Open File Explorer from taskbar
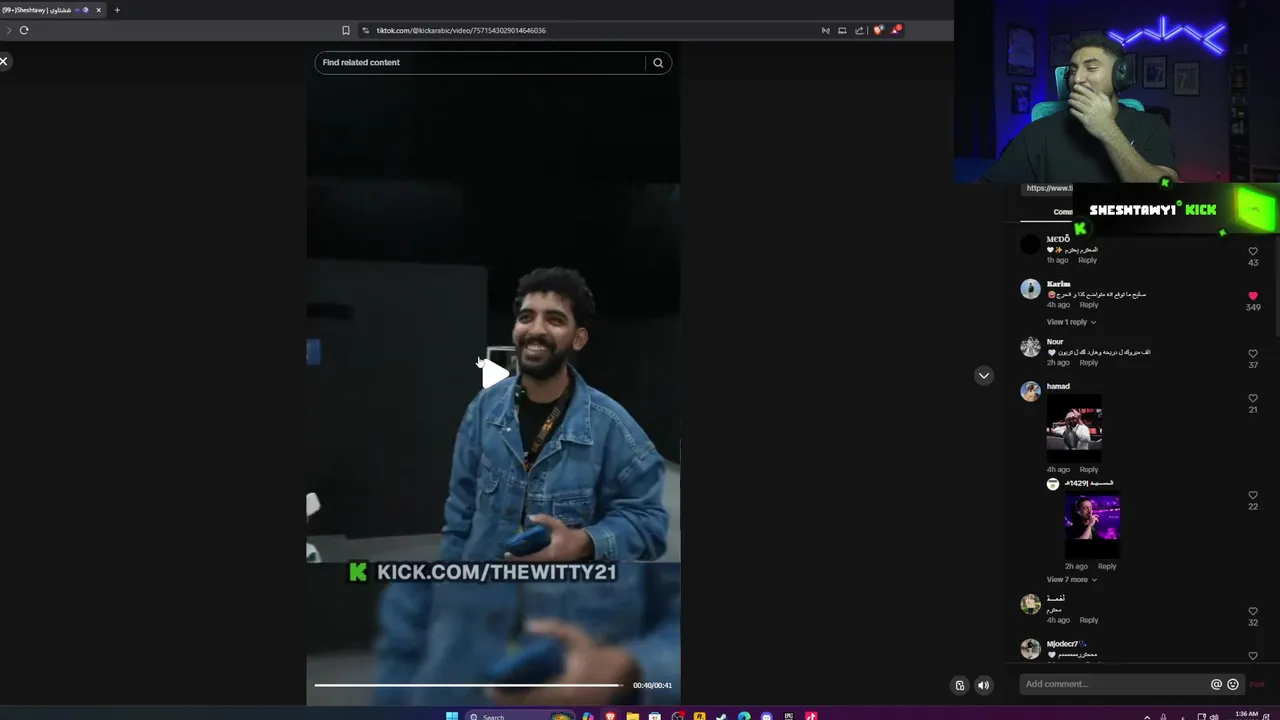1280x720 pixels. [x=632, y=716]
